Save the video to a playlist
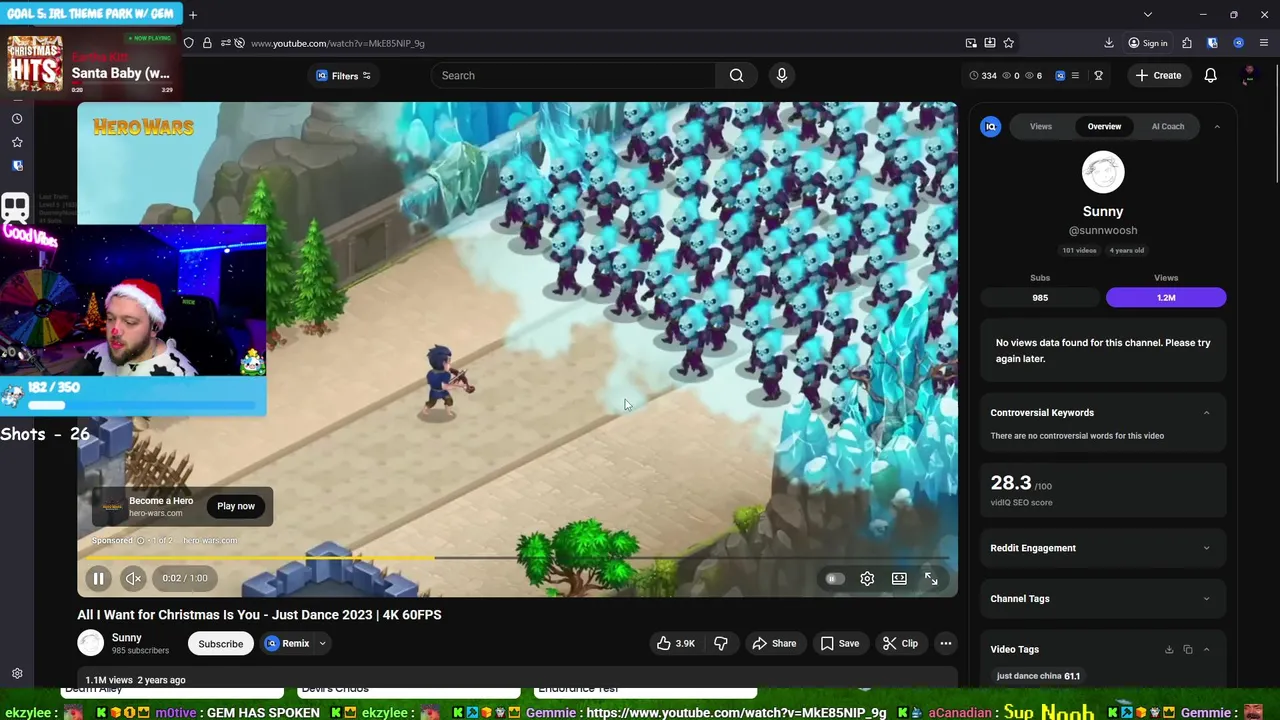This screenshot has width=1280, height=720. tap(840, 644)
